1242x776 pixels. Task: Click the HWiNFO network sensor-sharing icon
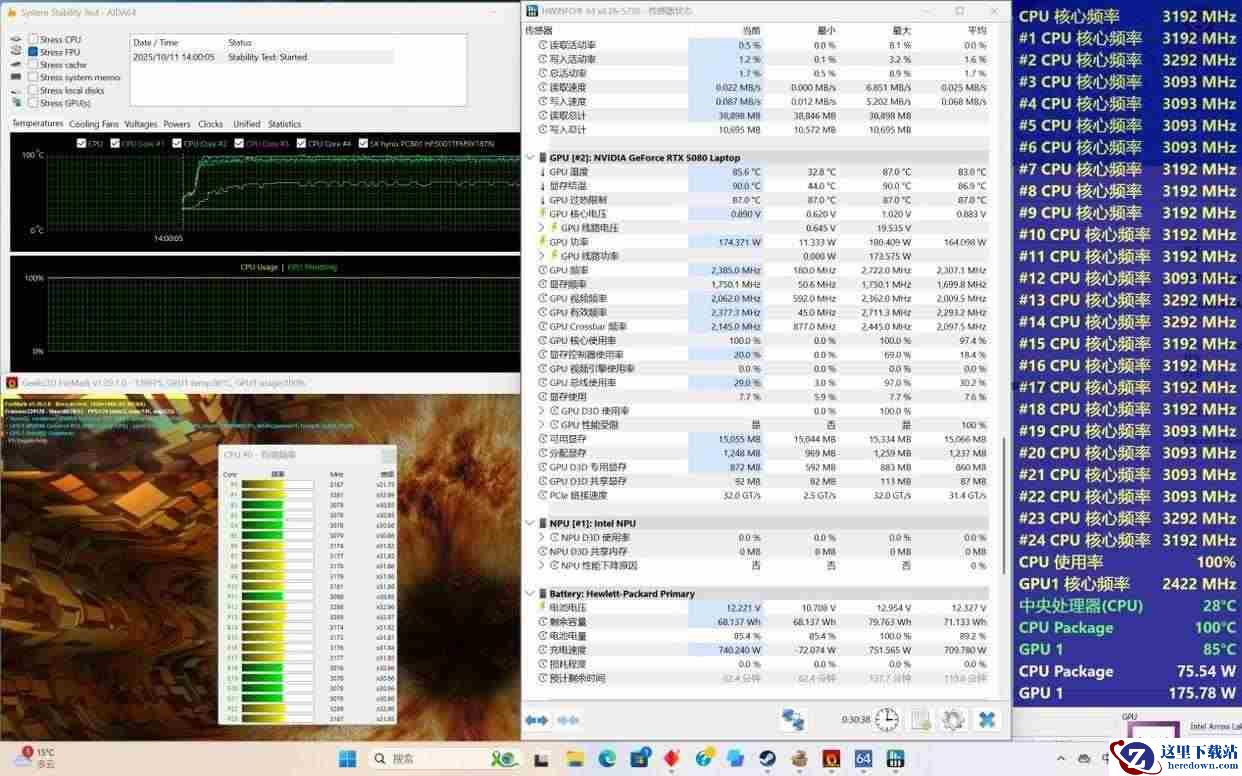pos(794,720)
